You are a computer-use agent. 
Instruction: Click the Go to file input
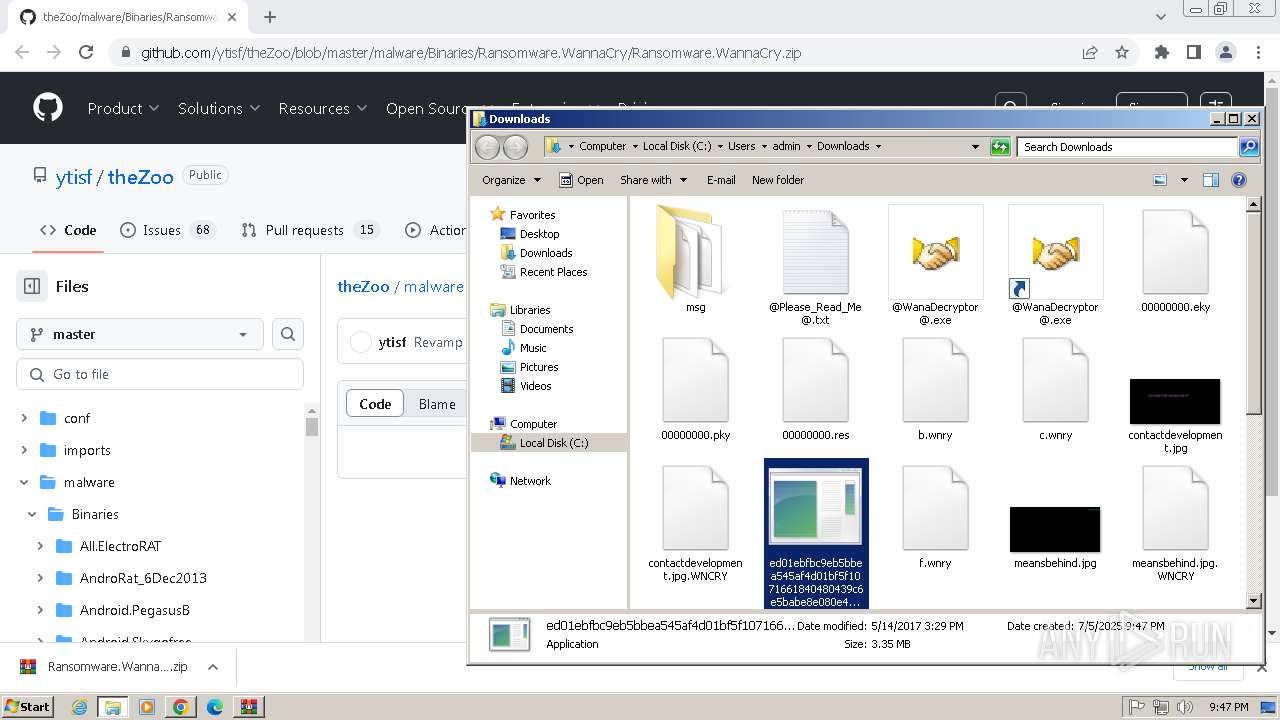160,374
